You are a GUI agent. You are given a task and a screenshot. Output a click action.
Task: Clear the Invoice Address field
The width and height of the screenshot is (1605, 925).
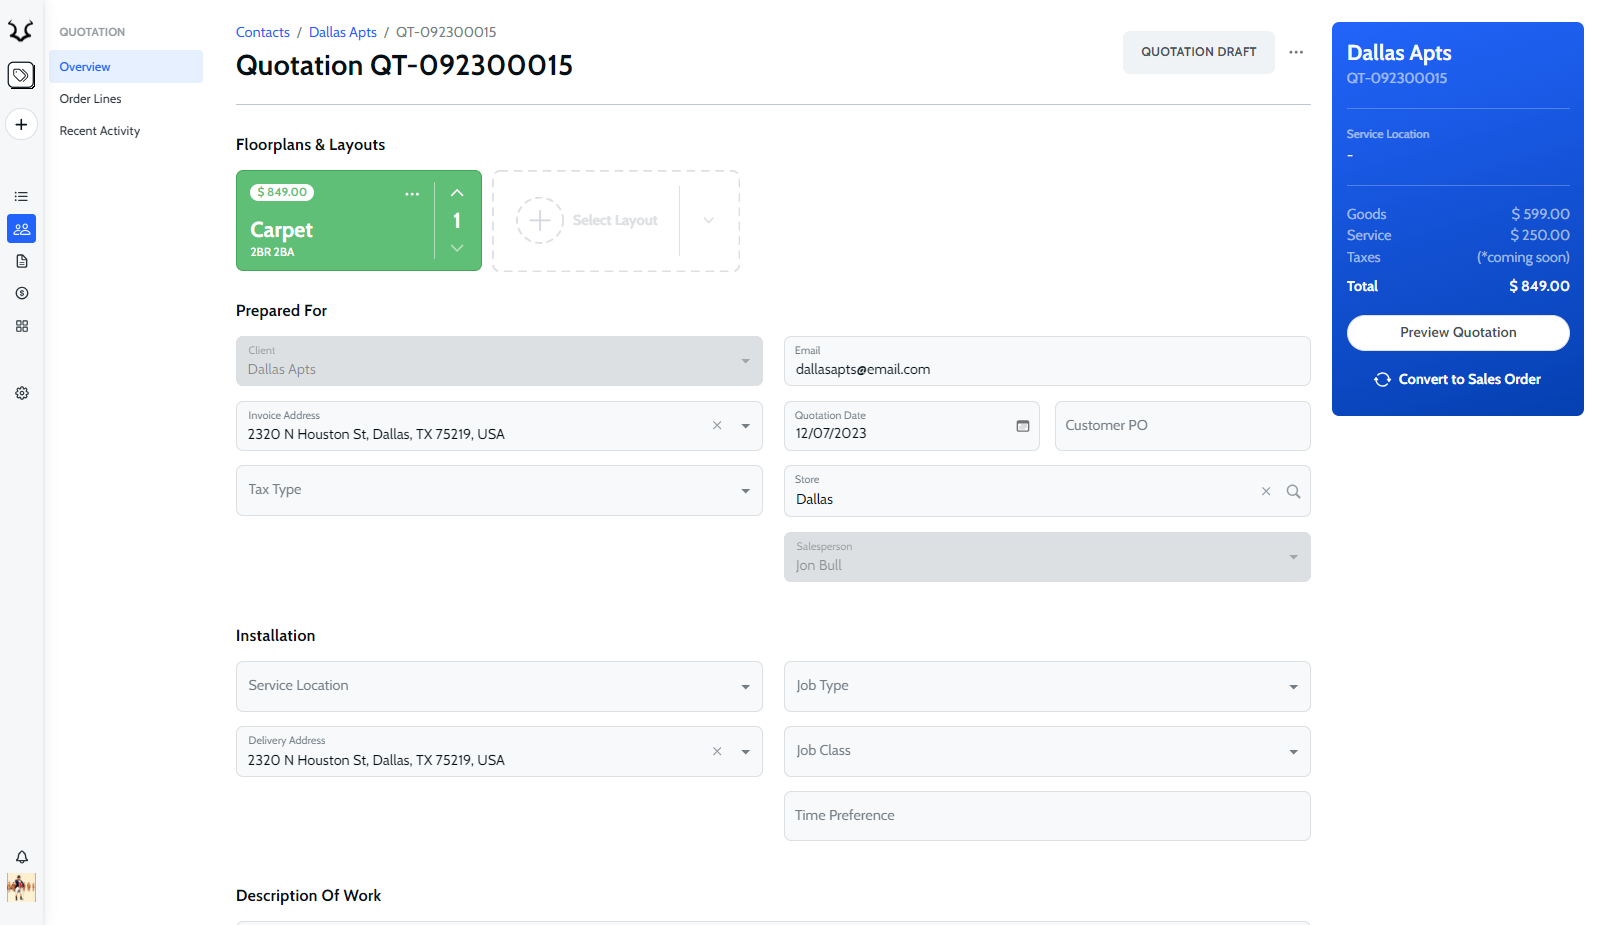717,426
